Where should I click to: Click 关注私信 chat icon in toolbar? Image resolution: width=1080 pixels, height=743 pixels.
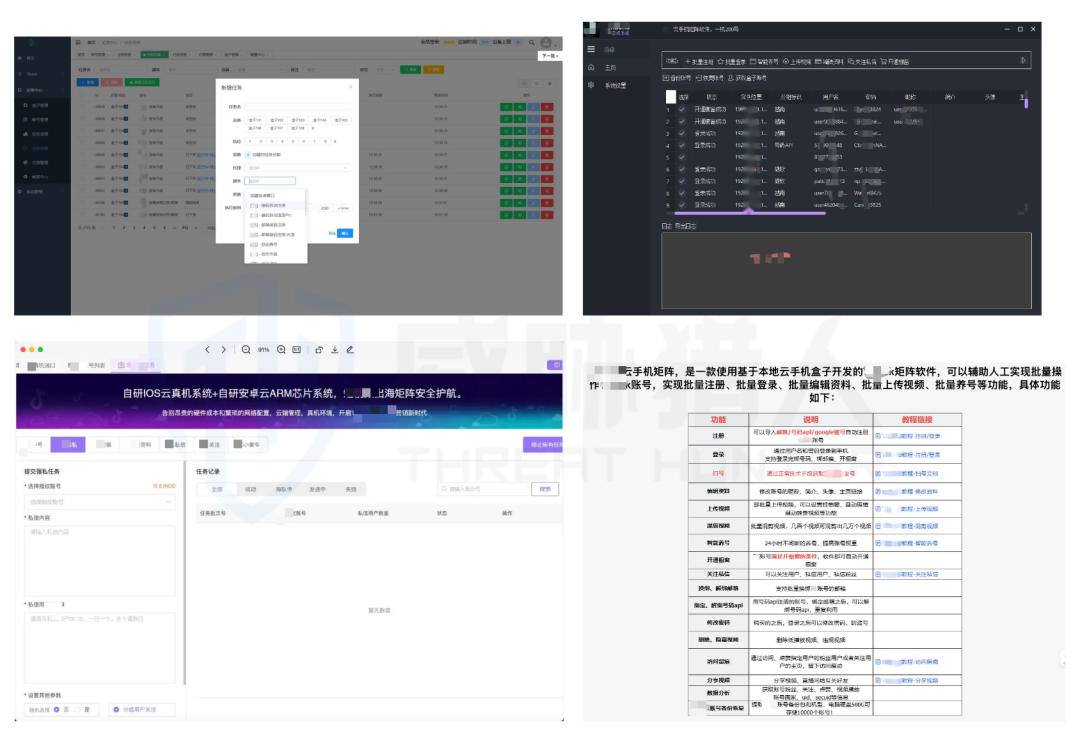851,61
